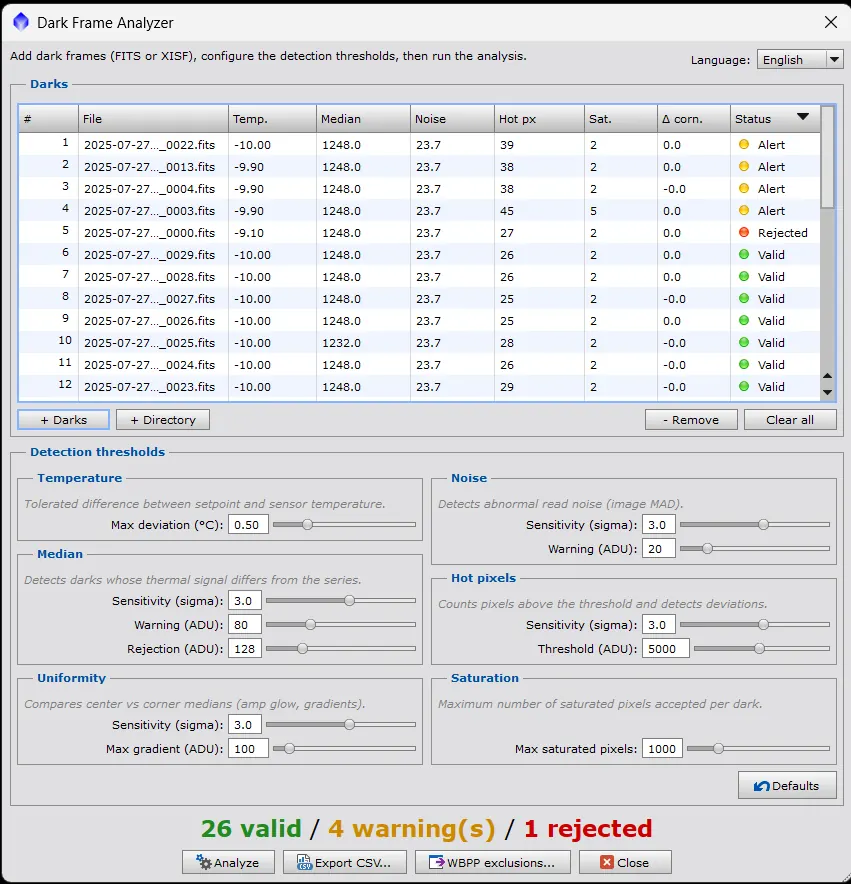The width and height of the screenshot is (851, 884).
Task: Click the hot pixel count 45
Action: point(506,211)
